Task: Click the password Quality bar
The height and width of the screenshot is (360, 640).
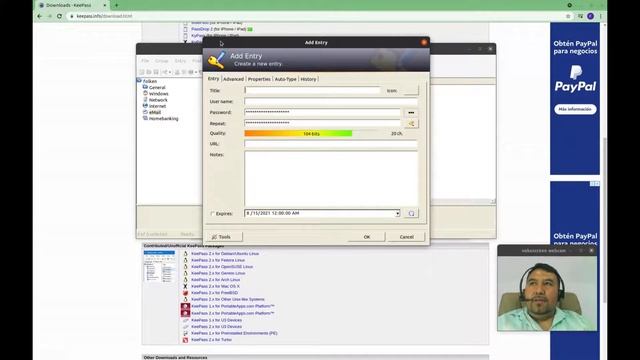Action: [x=311, y=133]
